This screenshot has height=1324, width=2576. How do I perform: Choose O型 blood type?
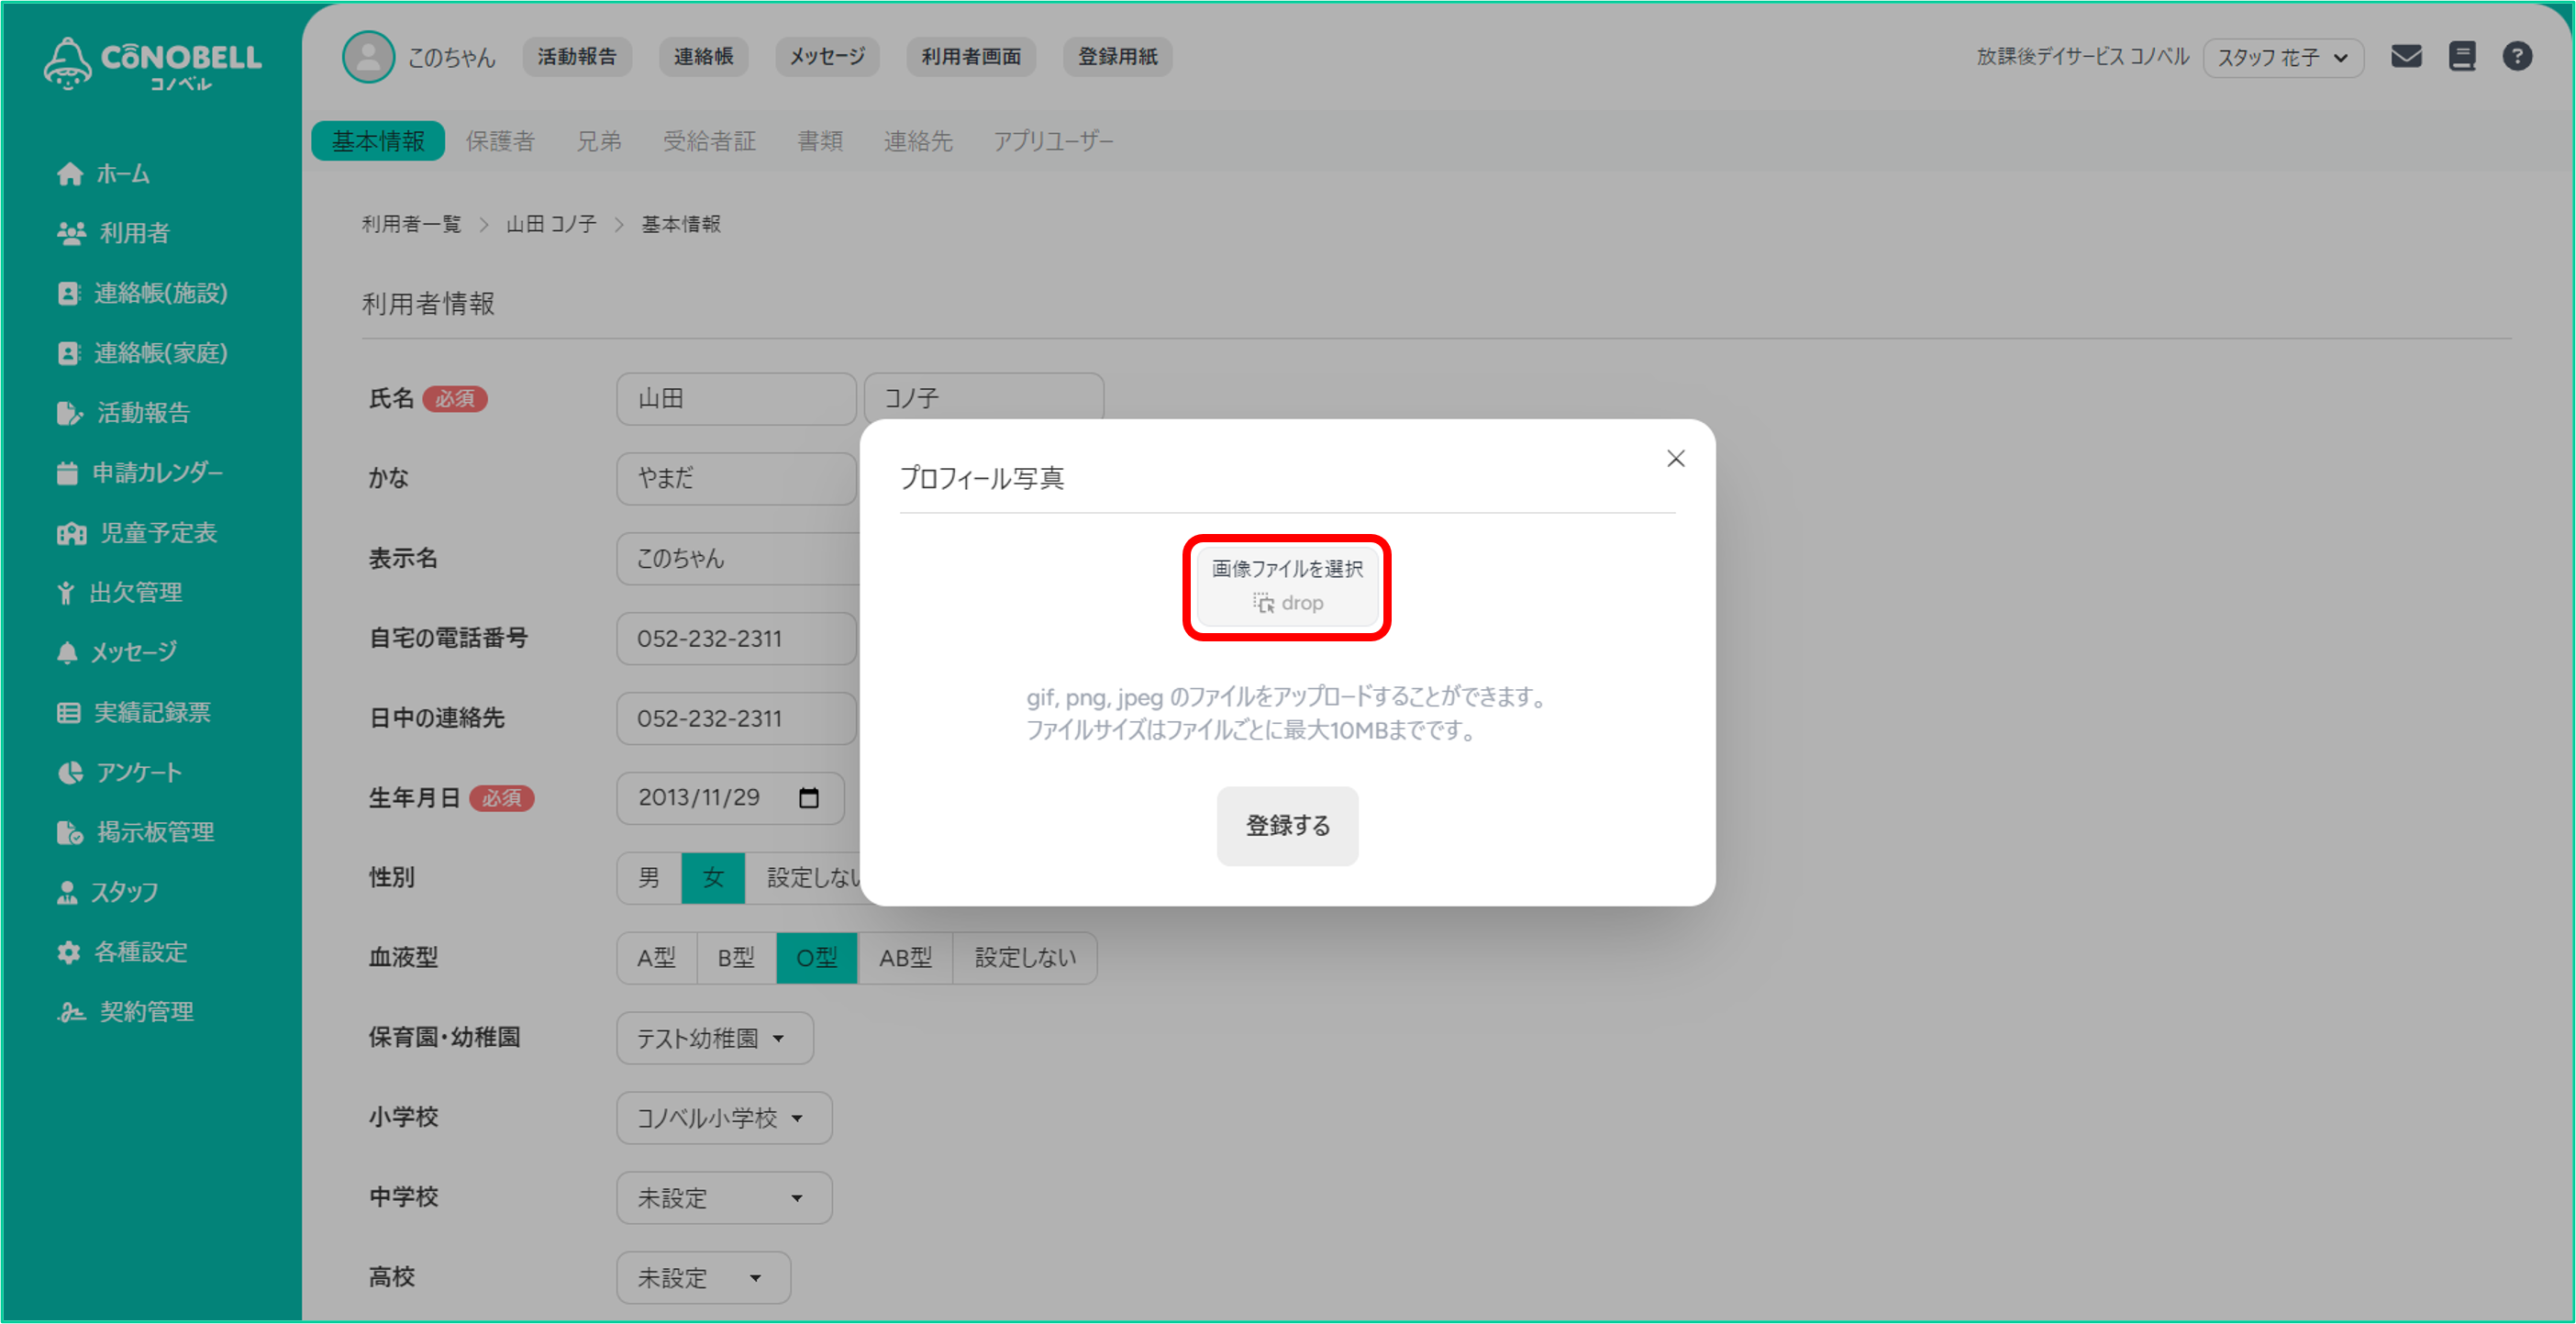point(817,958)
